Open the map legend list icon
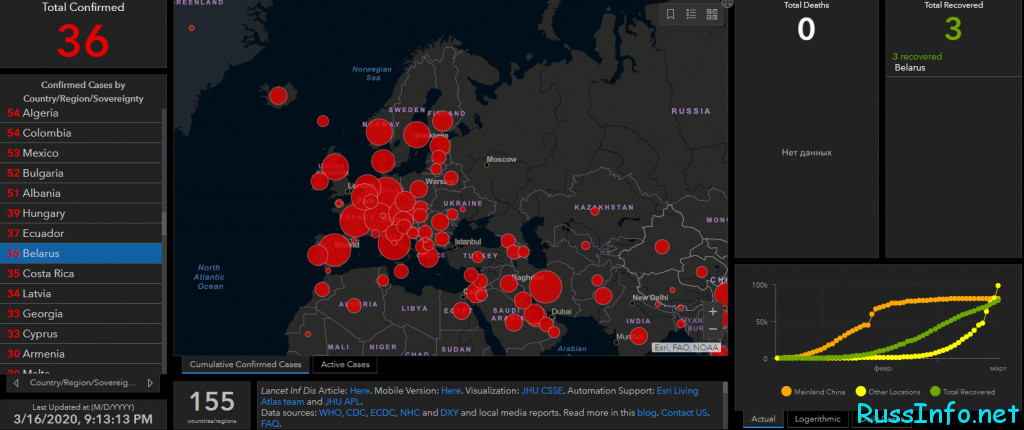The image size is (1024, 430). coord(691,14)
